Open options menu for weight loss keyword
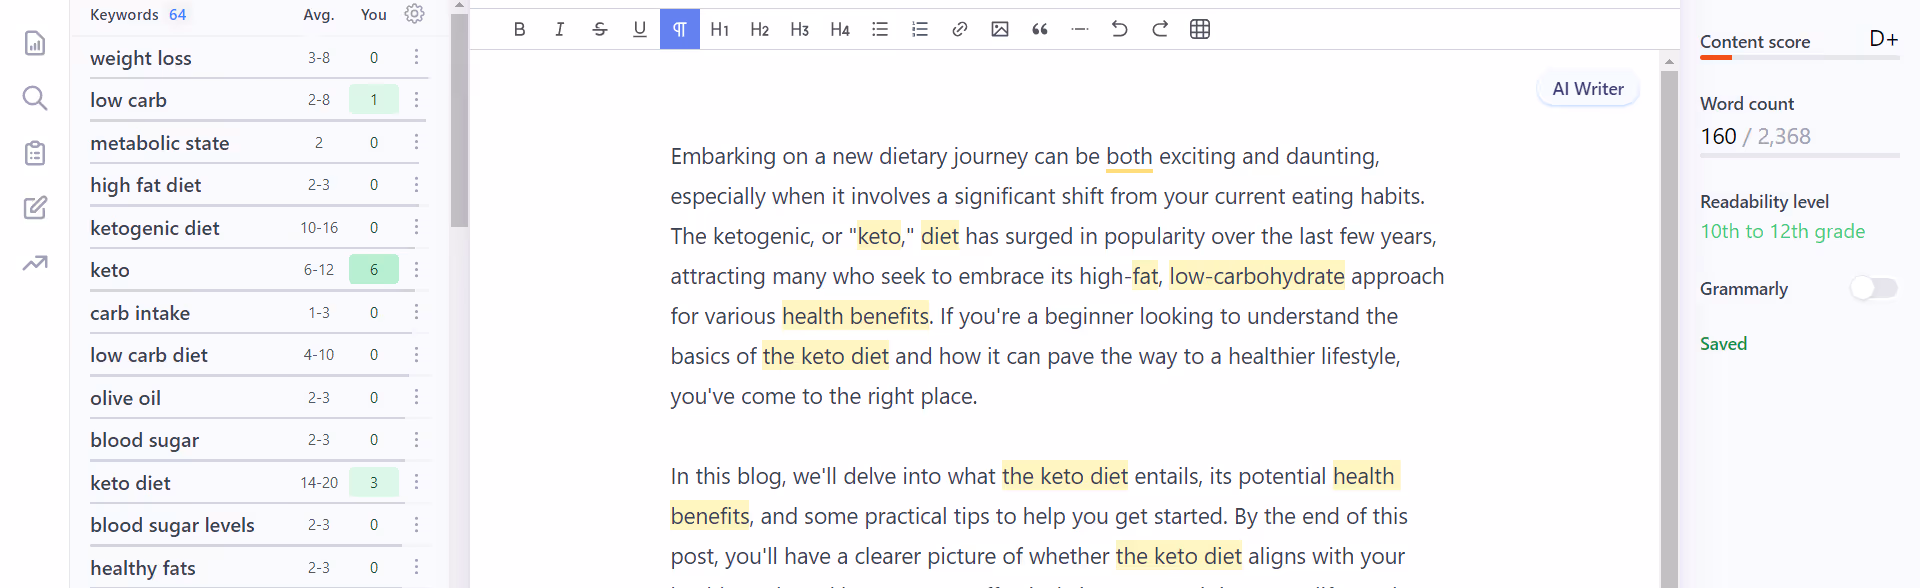 coord(416,57)
